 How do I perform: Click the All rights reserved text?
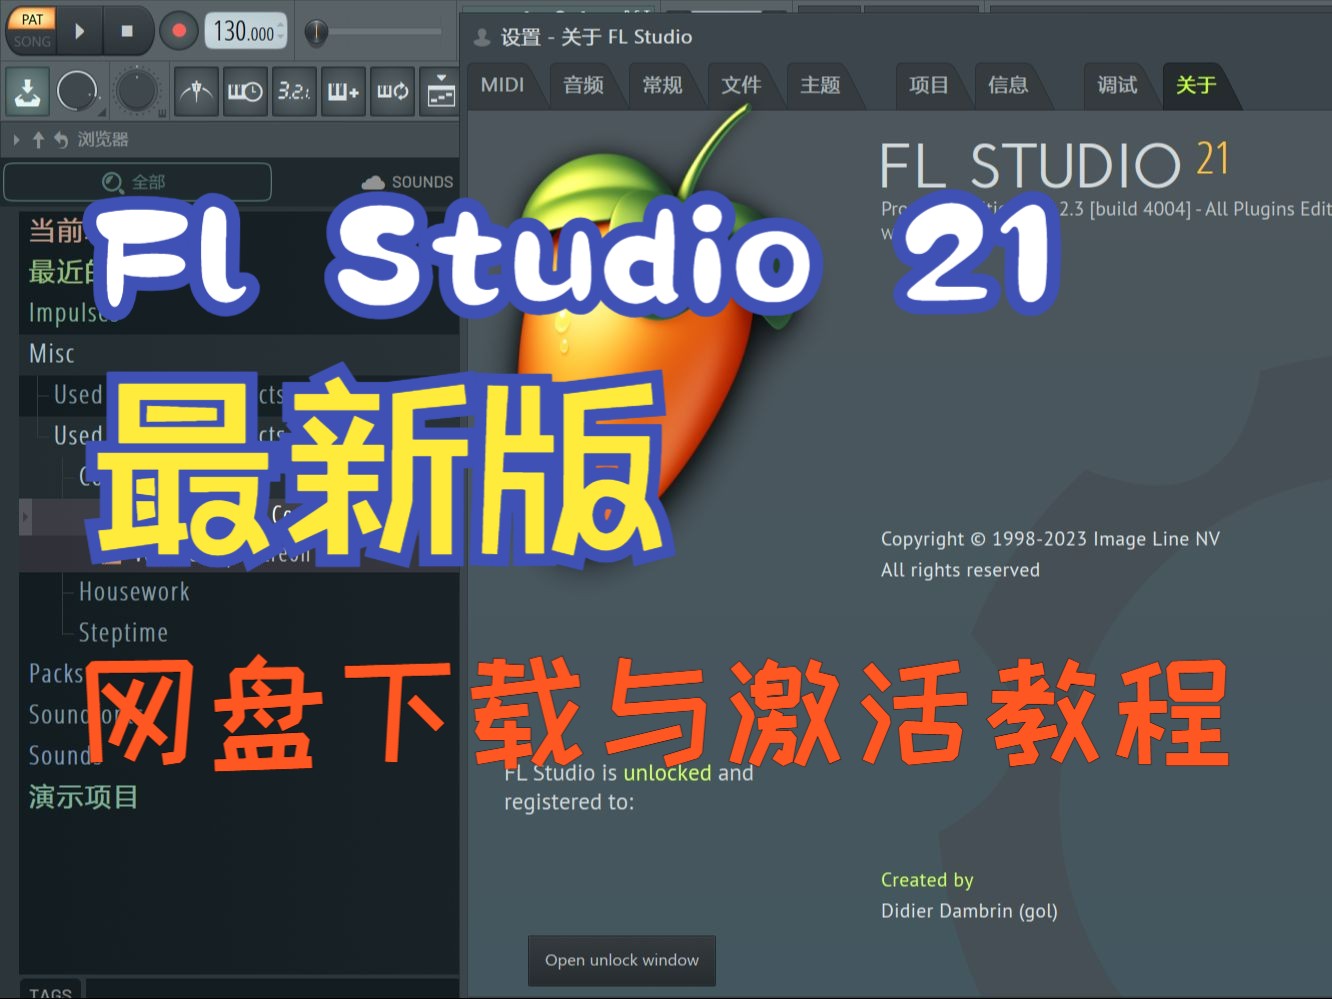coord(960,570)
